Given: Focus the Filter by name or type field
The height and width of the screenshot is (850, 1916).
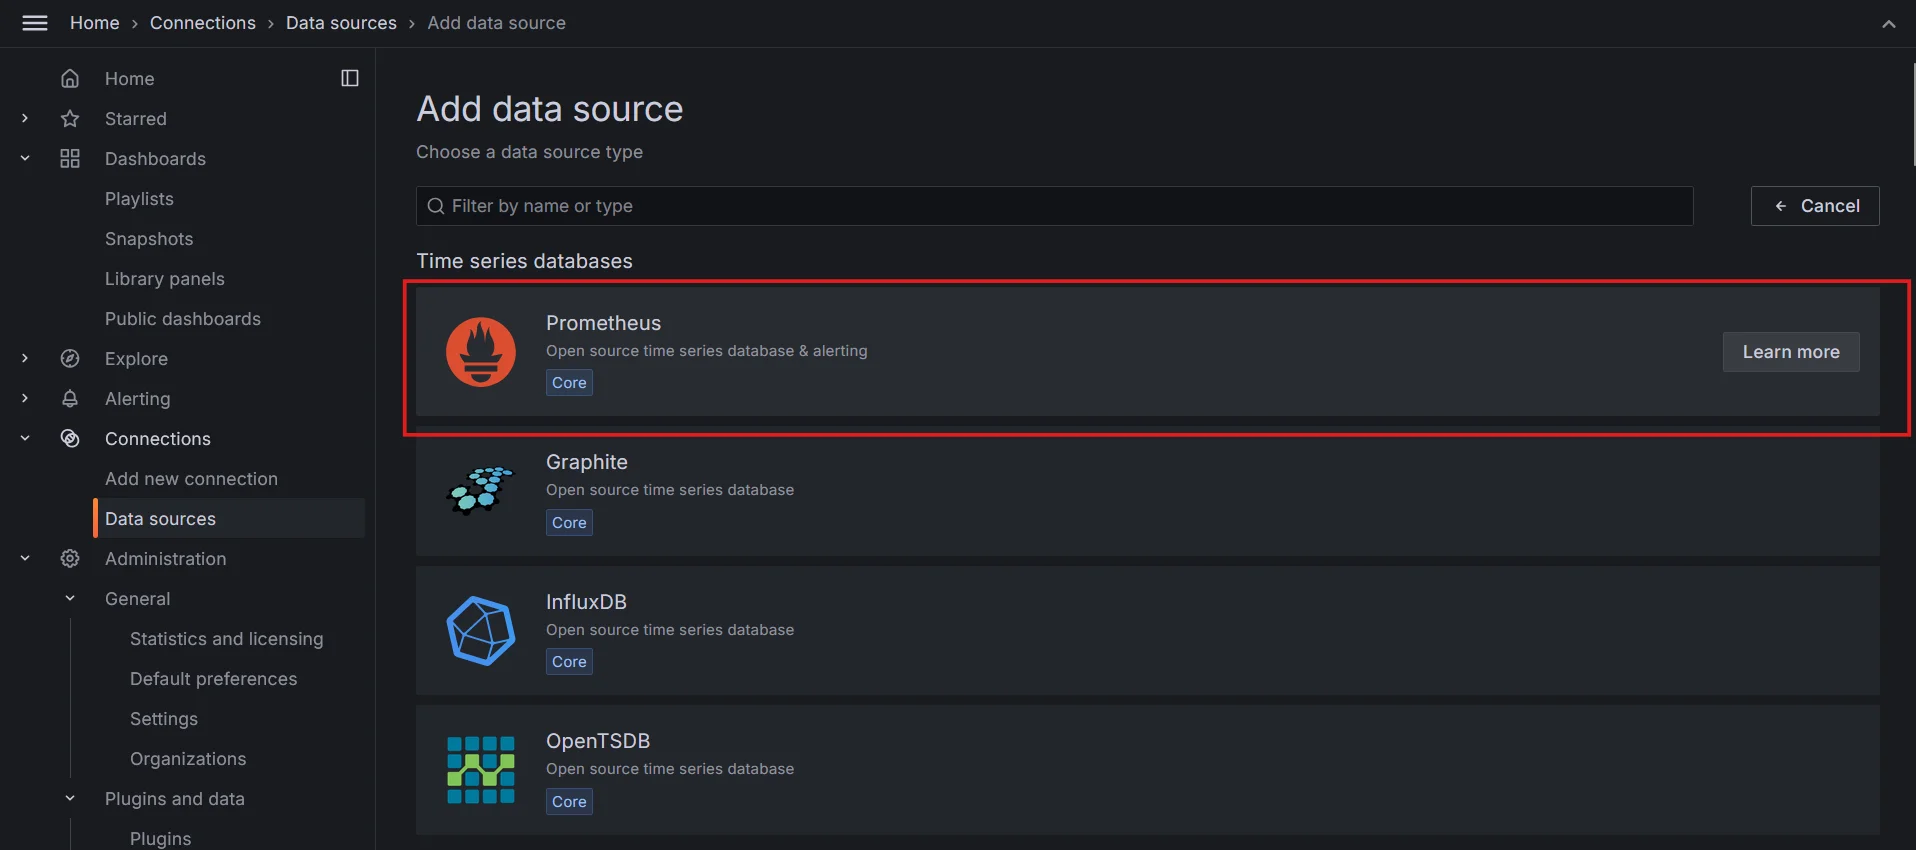Looking at the screenshot, I should 1055,206.
